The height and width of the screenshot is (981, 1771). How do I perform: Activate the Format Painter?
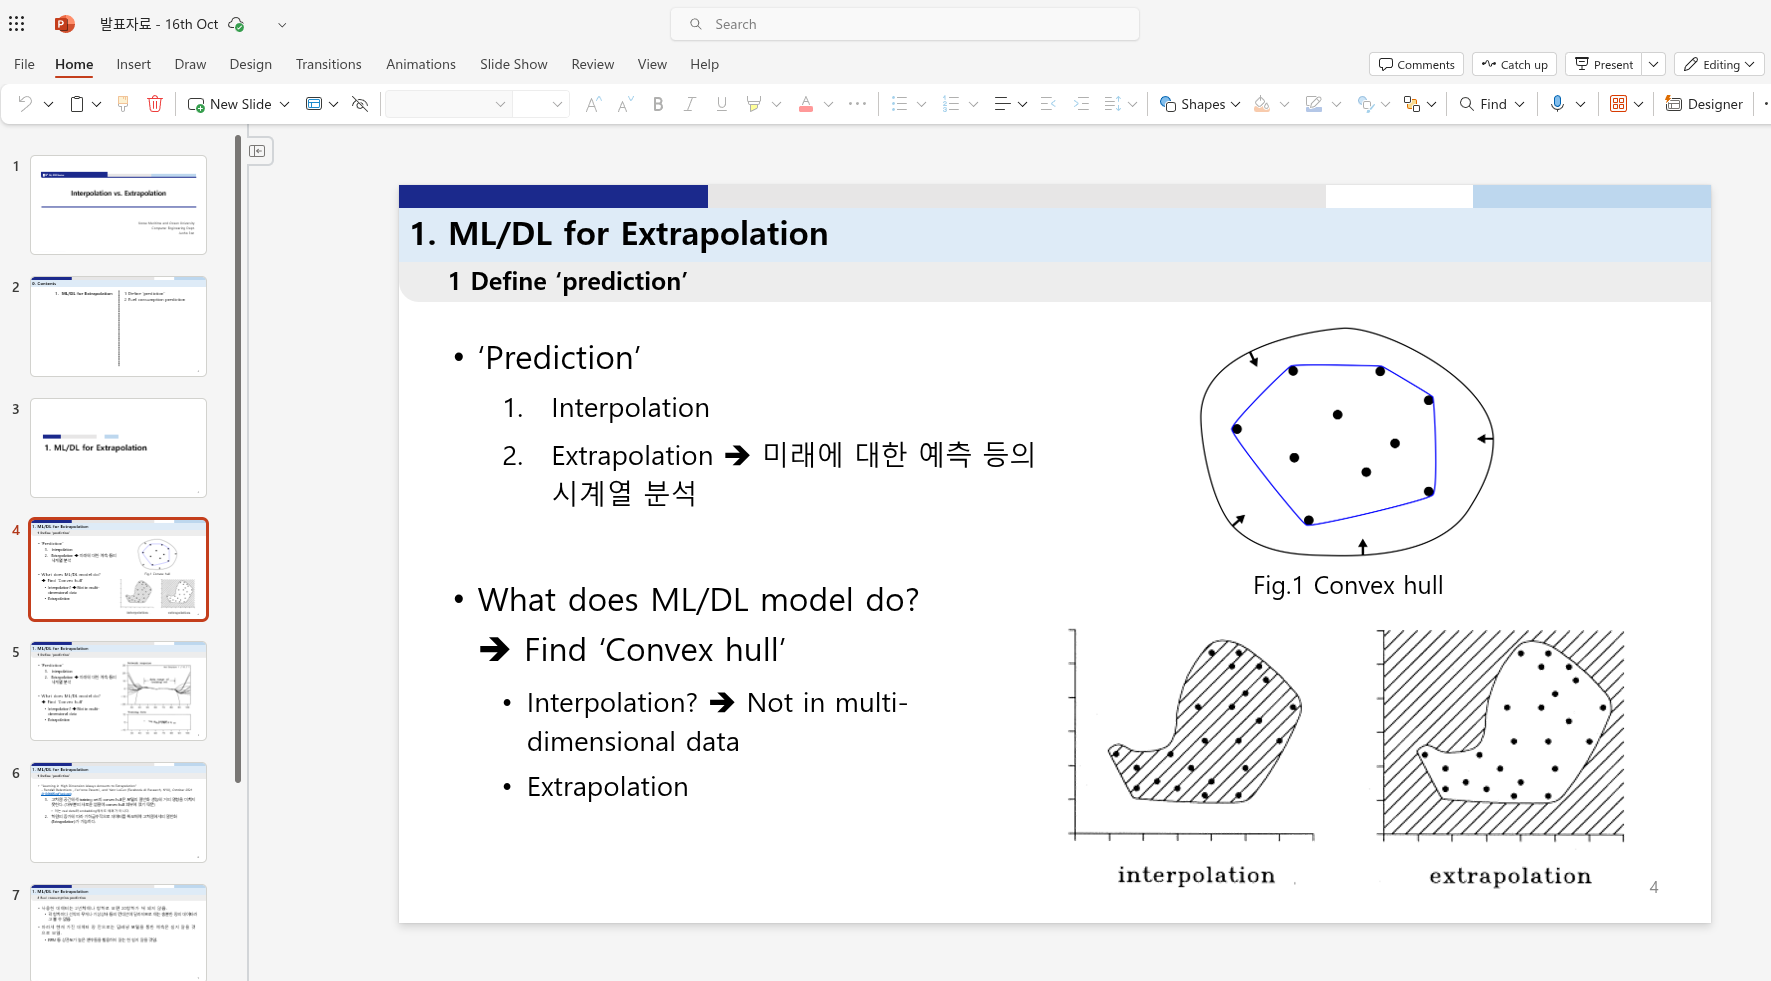[x=122, y=103]
